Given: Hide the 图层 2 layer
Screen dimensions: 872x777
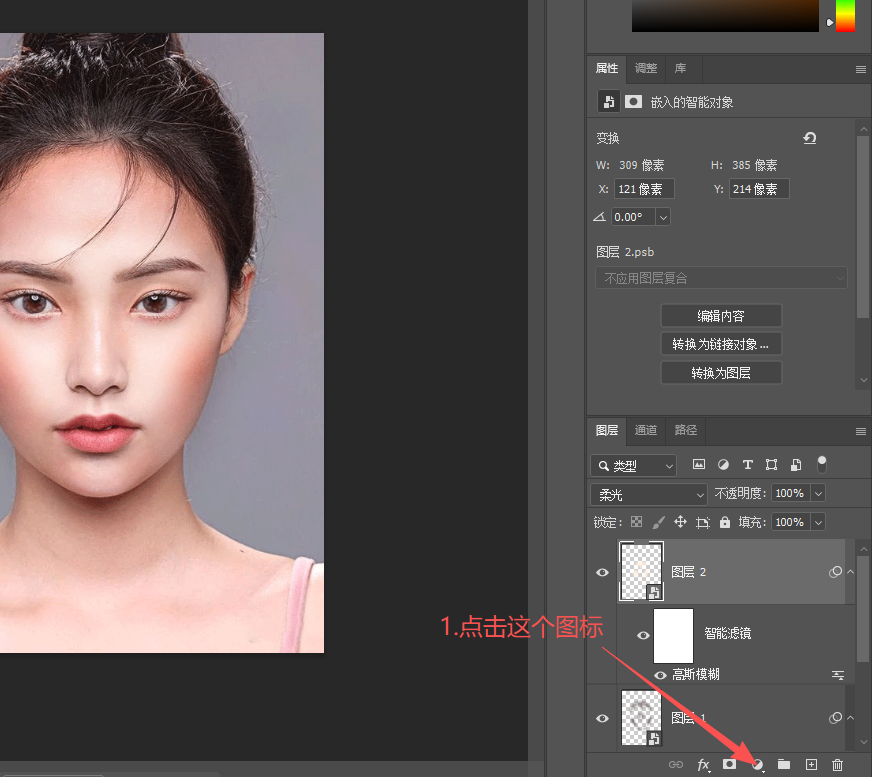Looking at the screenshot, I should 602,572.
